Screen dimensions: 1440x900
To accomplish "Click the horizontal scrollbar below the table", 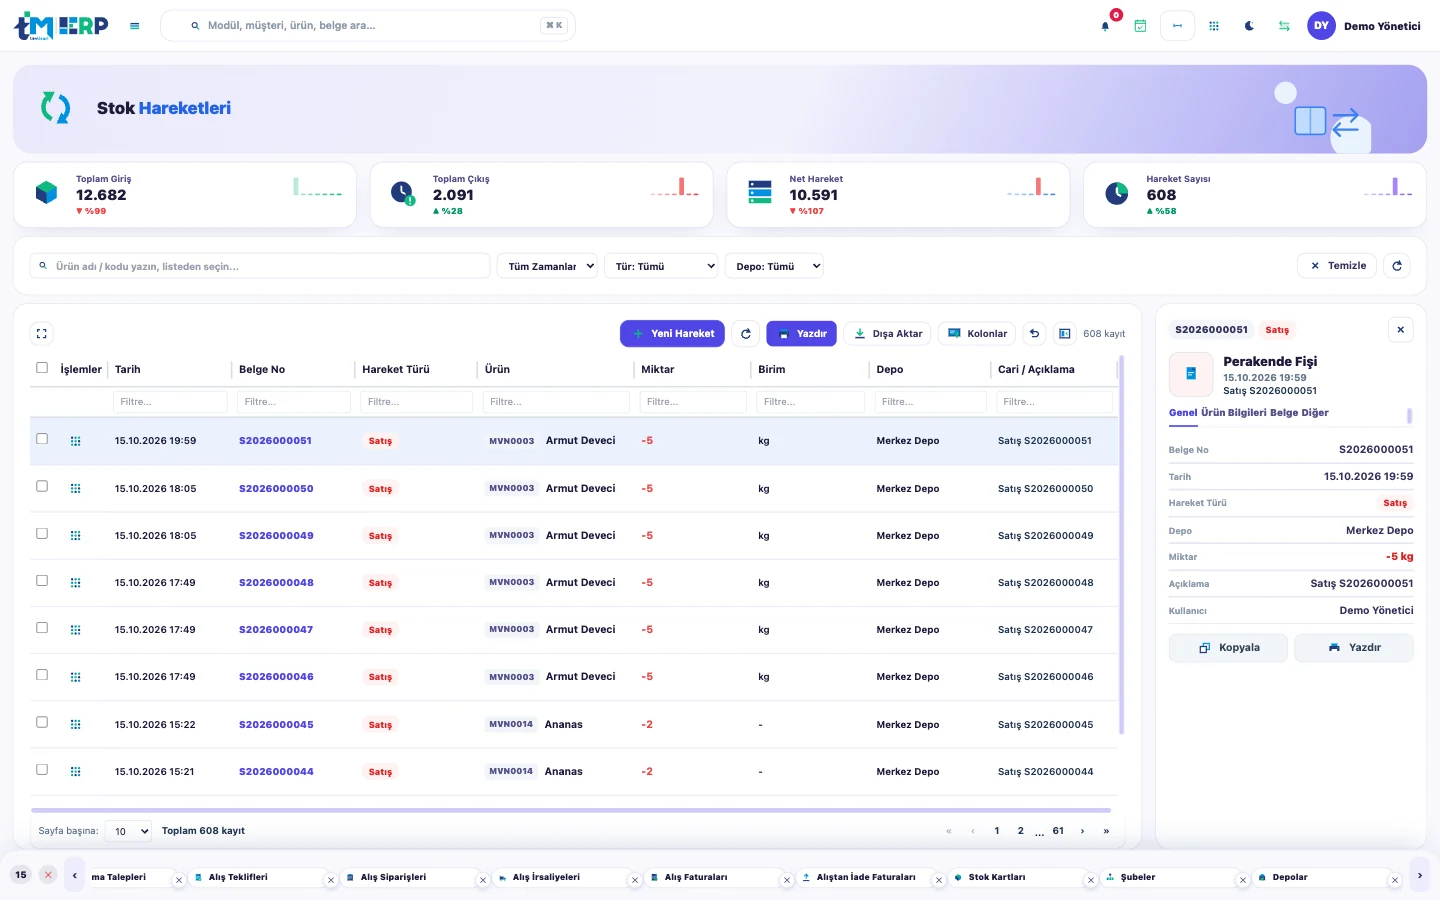I will [571, 810].
